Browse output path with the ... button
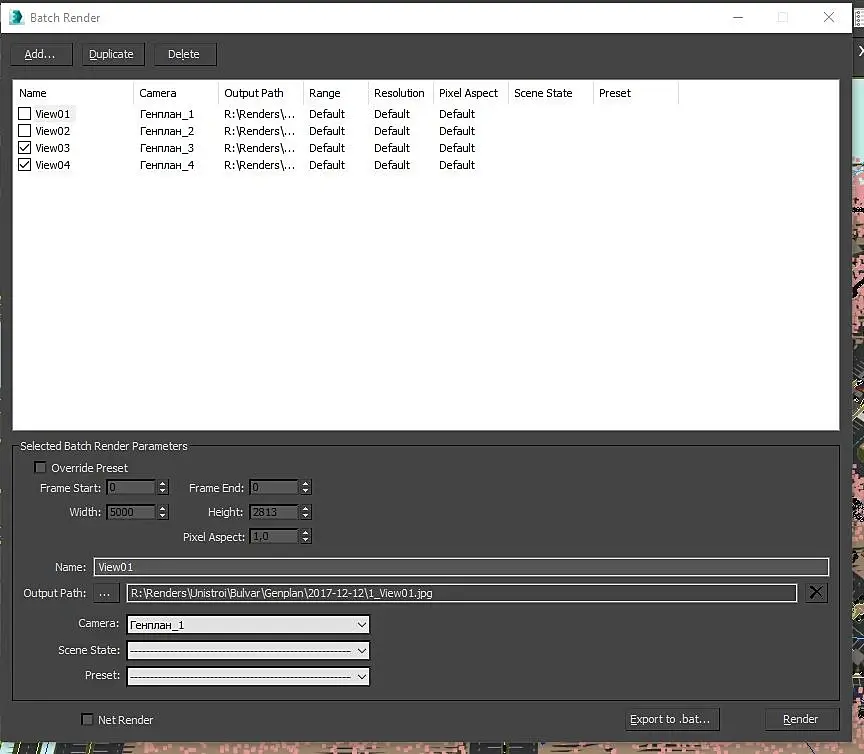This screenshot has height=754, width=864. click(x=106, y=593)
